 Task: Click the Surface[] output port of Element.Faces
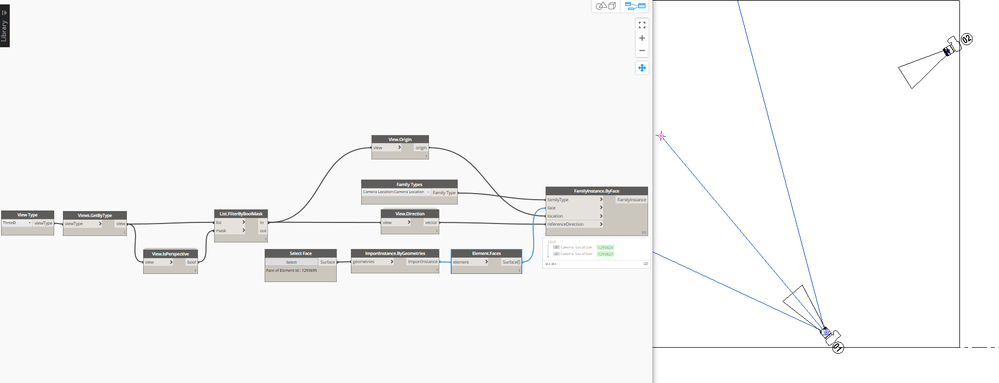511,262
